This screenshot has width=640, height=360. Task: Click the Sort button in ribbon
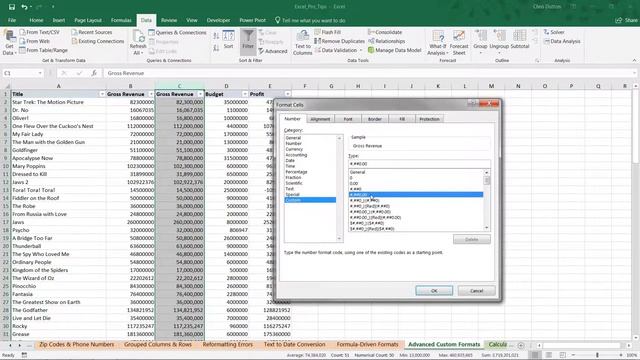(229, 40)
